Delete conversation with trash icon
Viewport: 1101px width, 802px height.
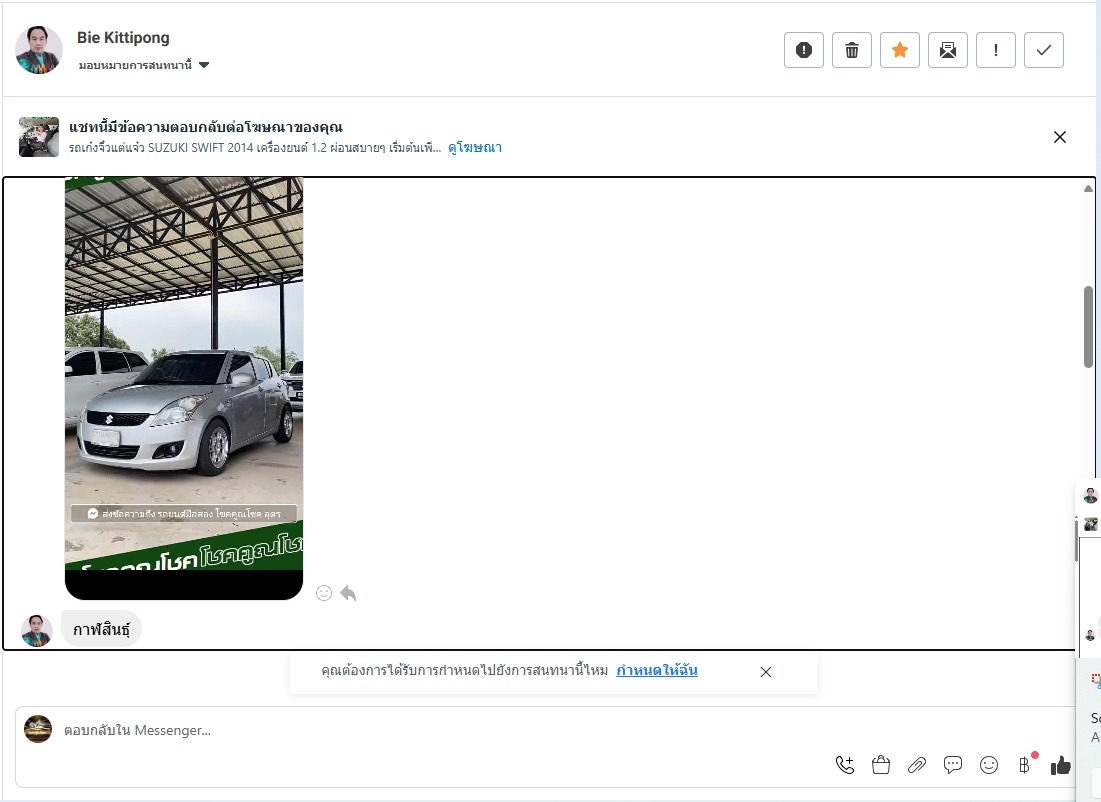(852, 50)
